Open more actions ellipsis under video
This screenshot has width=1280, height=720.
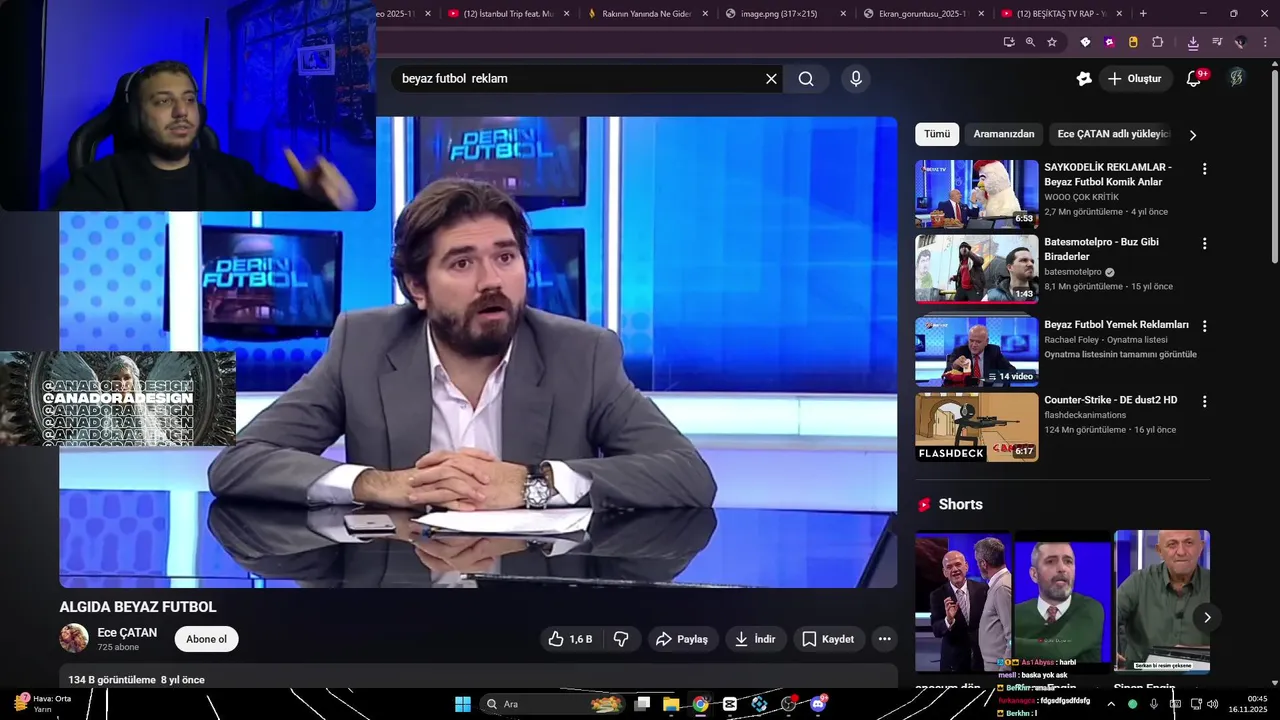click(884, 639)
